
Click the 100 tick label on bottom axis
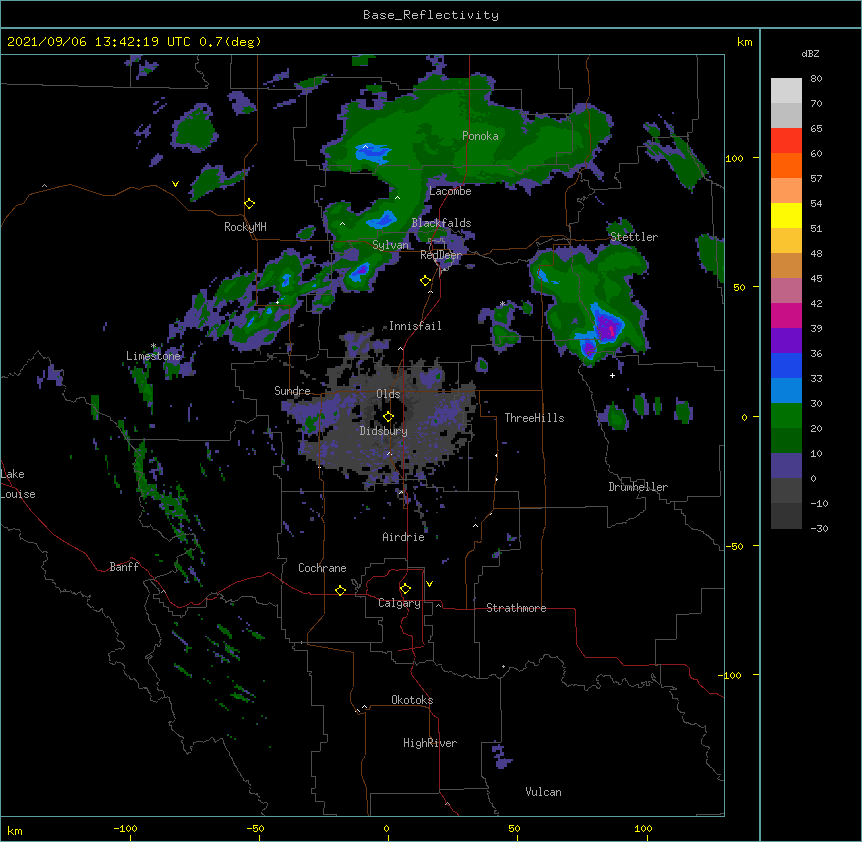[643, 828]
